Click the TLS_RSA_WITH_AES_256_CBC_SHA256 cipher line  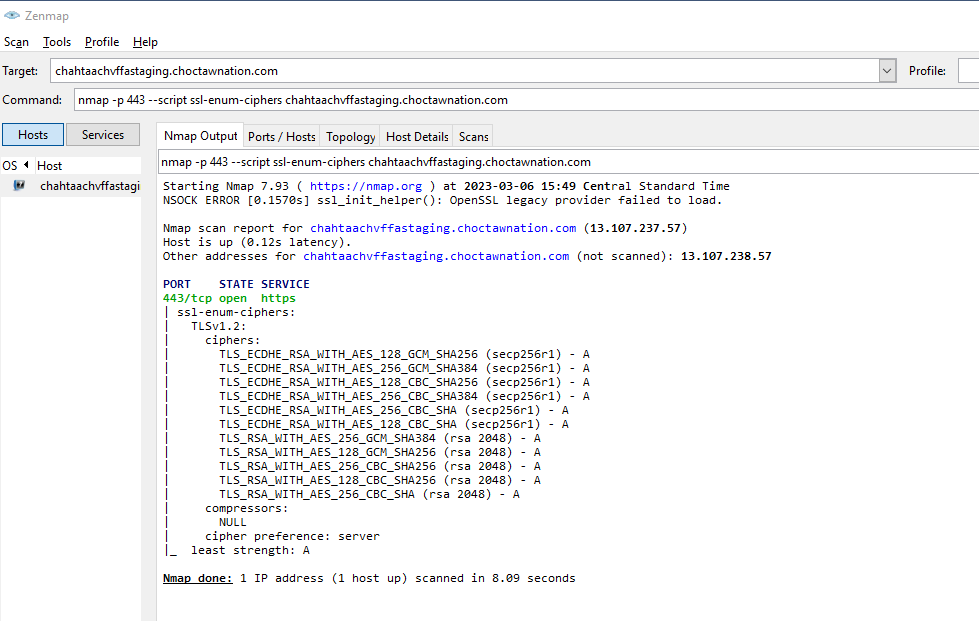click(x=380, y=466)
